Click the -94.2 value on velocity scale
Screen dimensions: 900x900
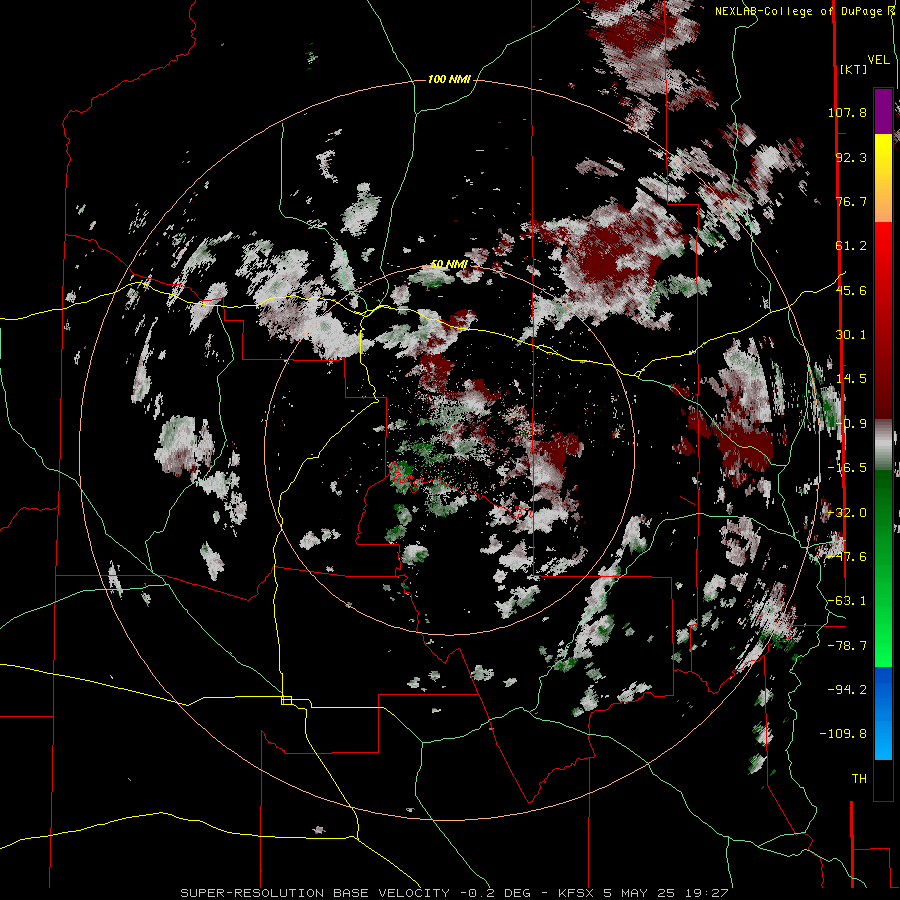coord(847,690)
